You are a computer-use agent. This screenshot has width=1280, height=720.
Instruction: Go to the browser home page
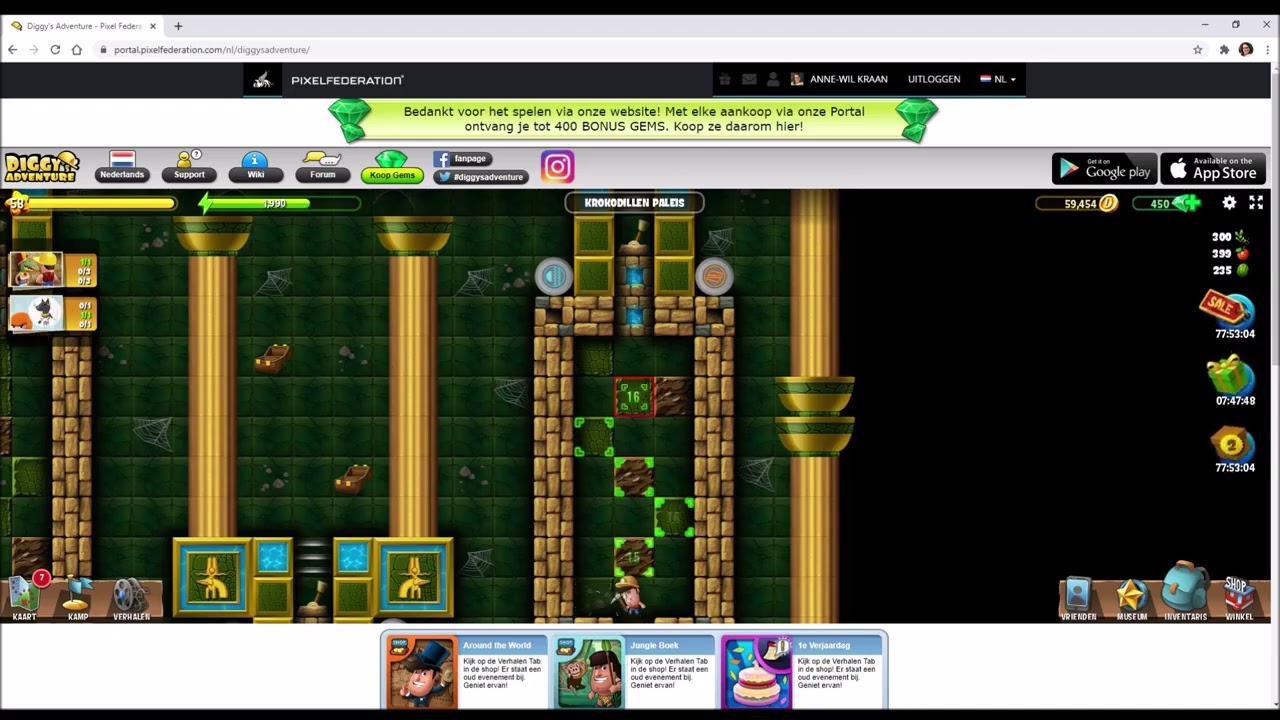(76, 50)
